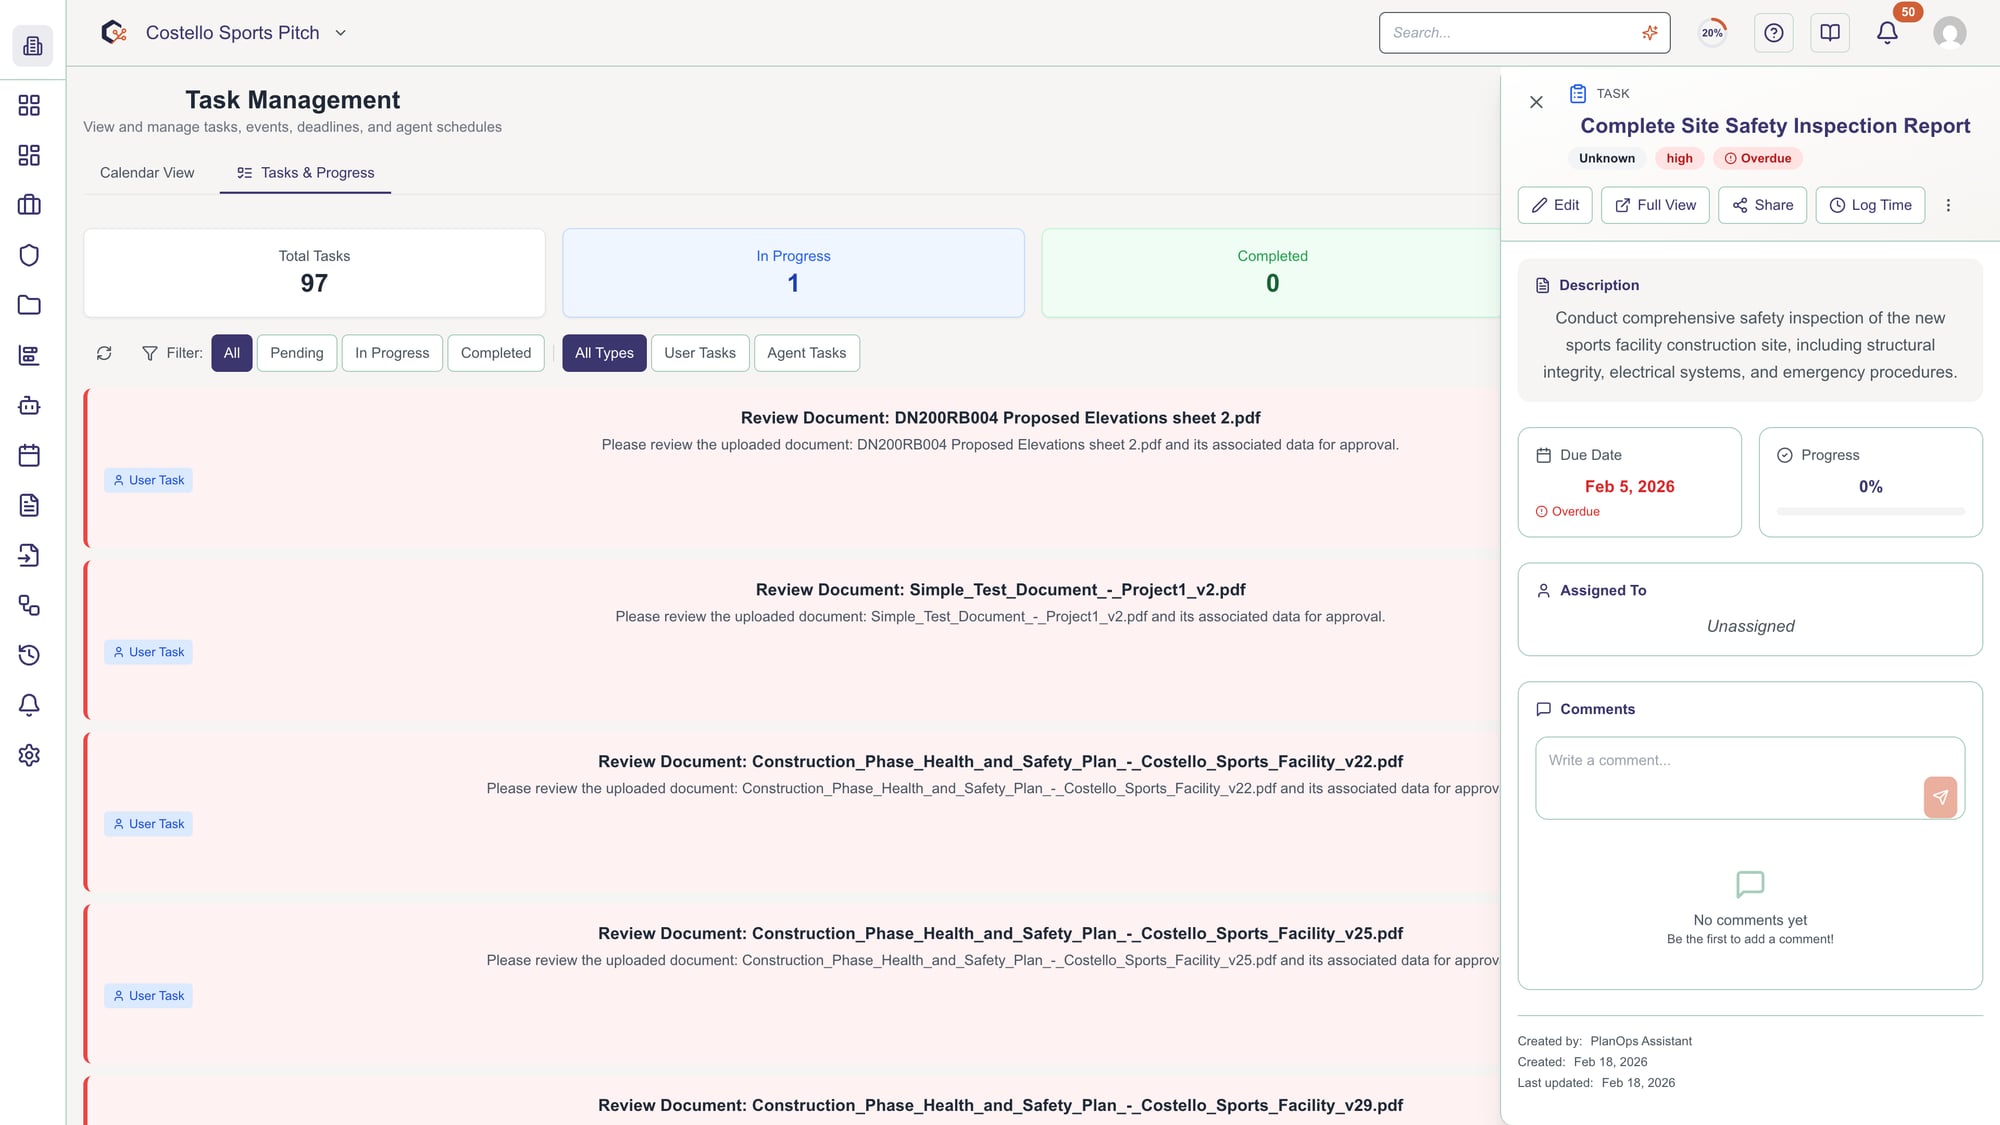This screenshot has width=2000, height=1125.
Task: Click the Log Time button
Action: point(1870,205)
